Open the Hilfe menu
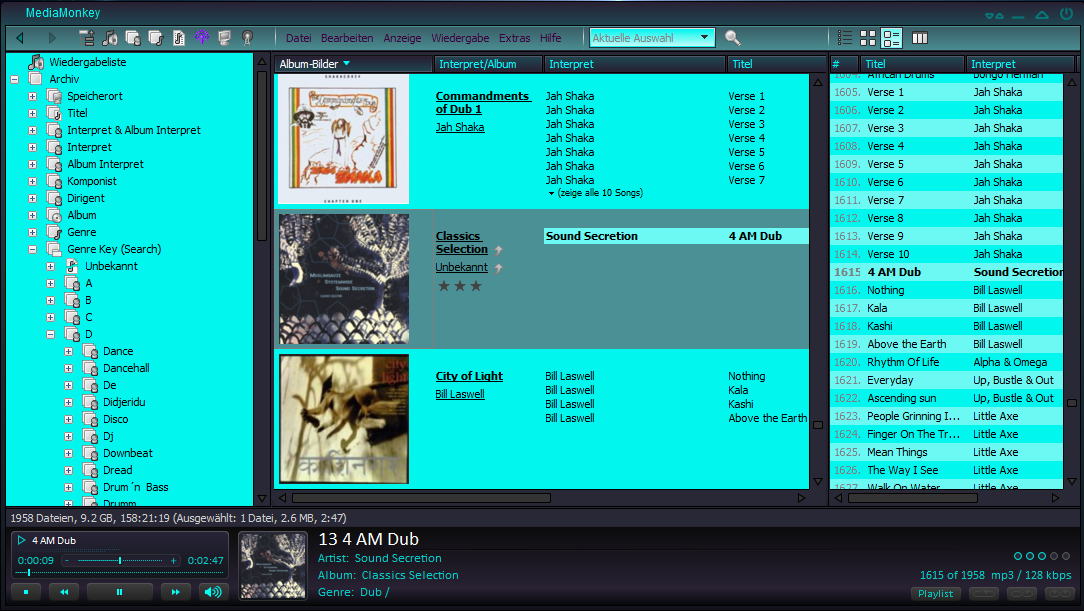 point(550,38)
